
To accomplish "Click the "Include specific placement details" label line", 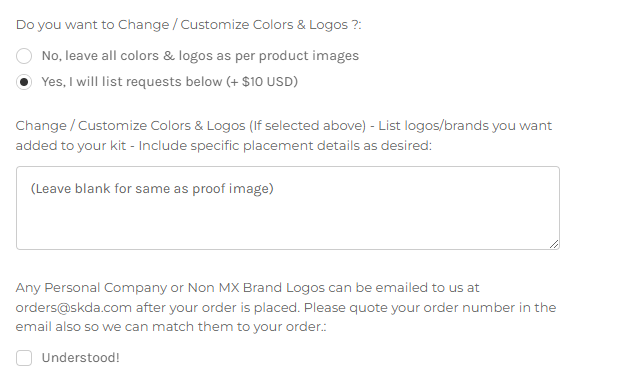I will point(285,146).
